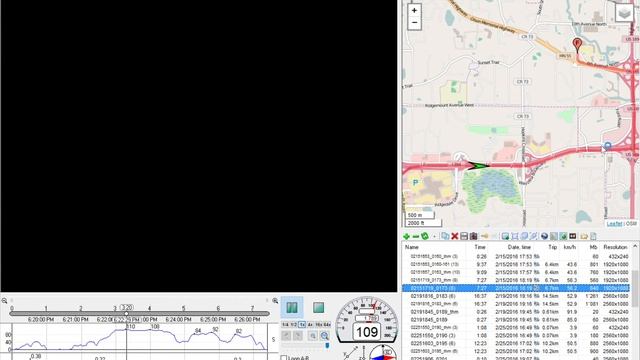Click the first grayed marker button under speed buttons
640x360 pixels.
coord(286,336)
